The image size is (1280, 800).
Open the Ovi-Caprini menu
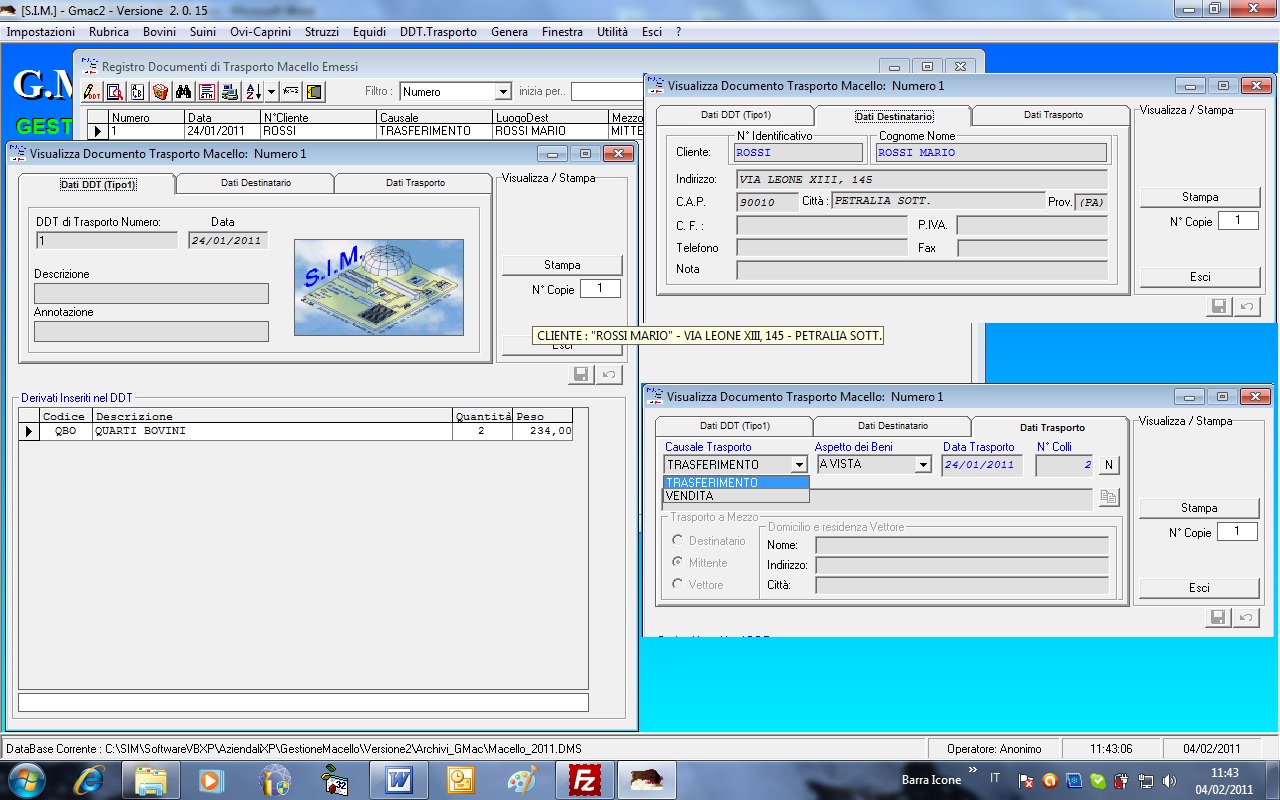260,32
